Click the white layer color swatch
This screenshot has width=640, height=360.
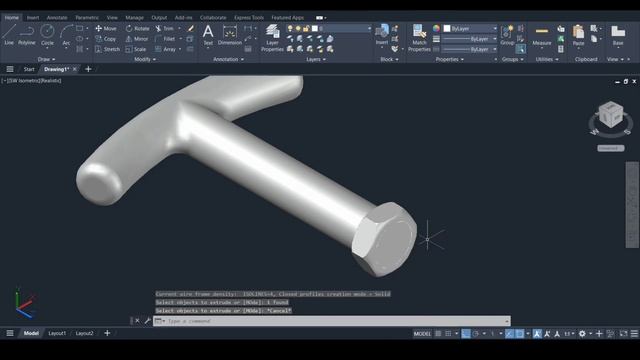[315, 29]
